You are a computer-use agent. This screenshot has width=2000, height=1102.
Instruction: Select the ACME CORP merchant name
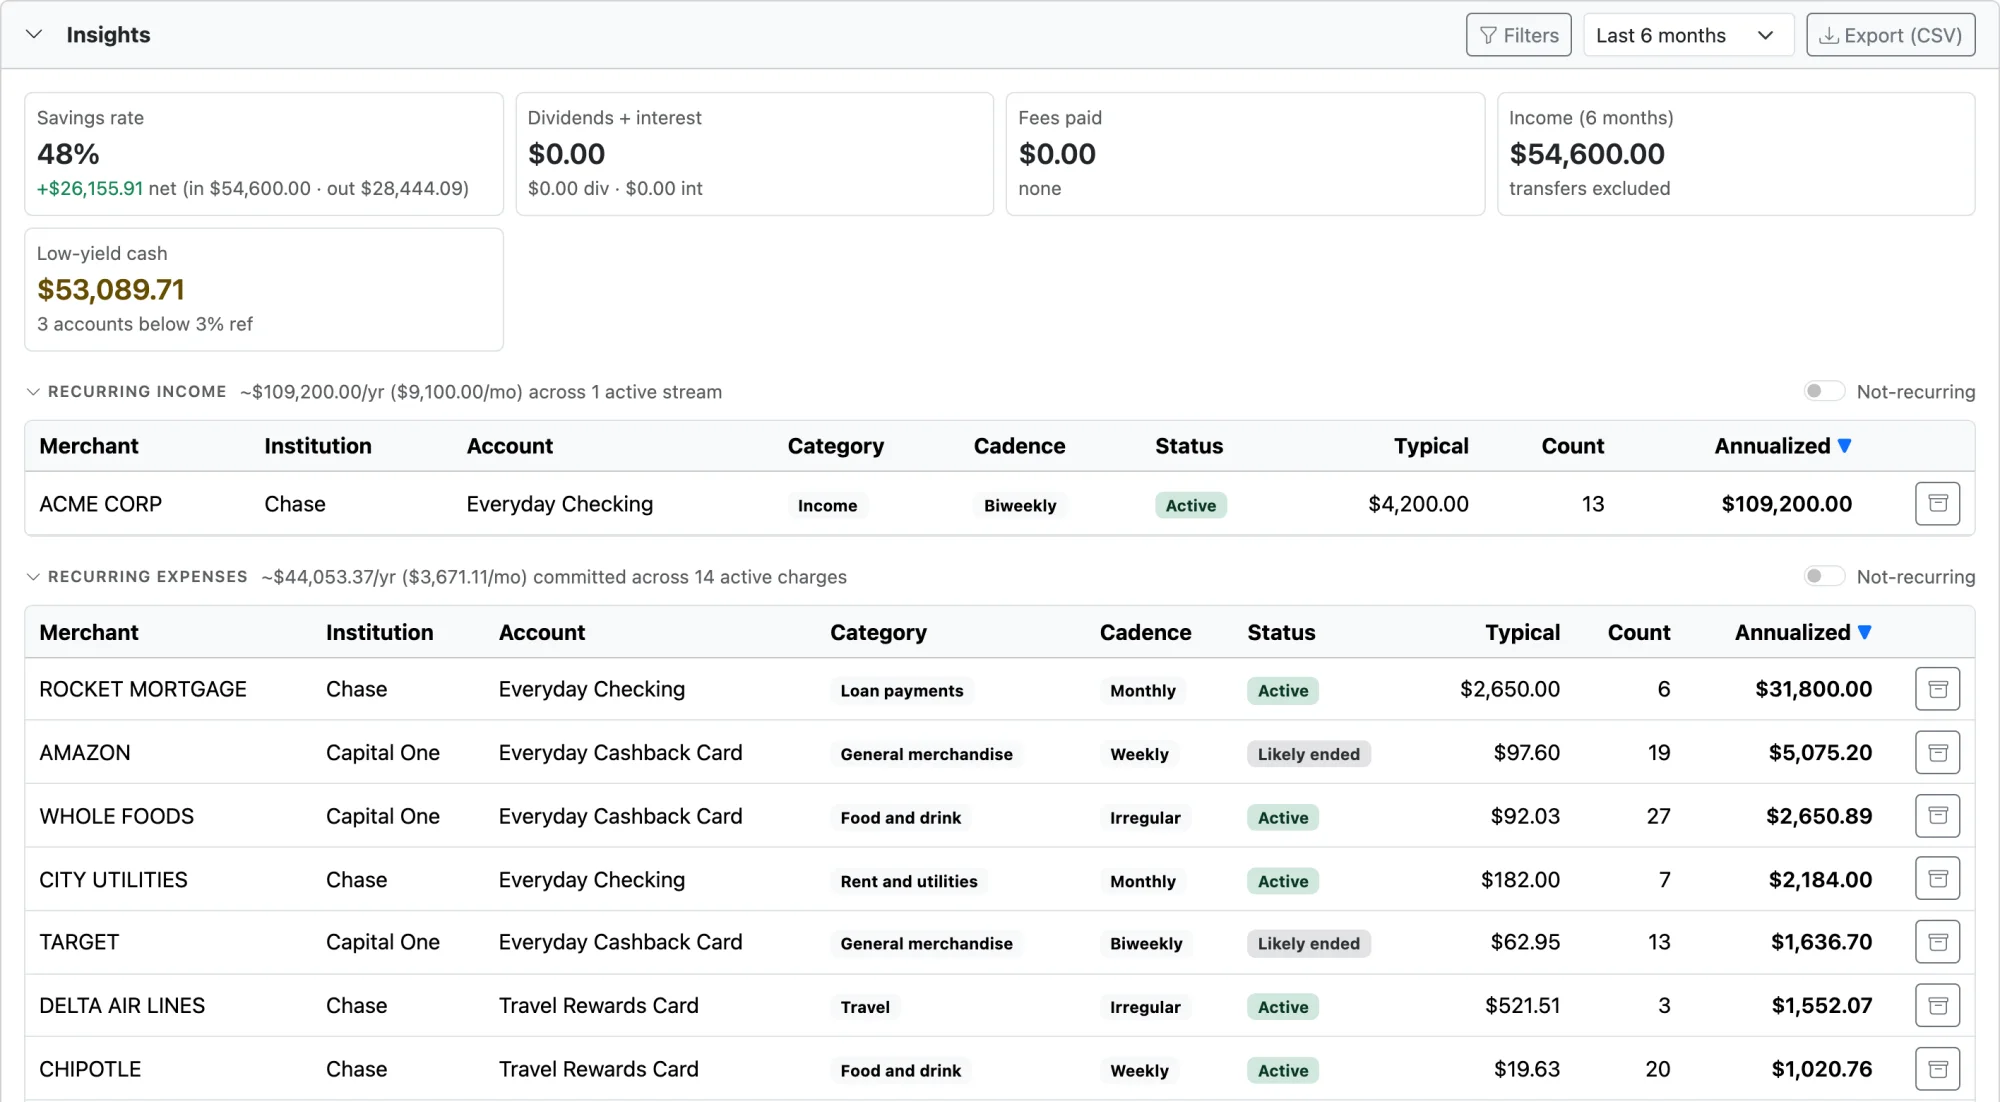pyautogui.click(x=100, y=504)
